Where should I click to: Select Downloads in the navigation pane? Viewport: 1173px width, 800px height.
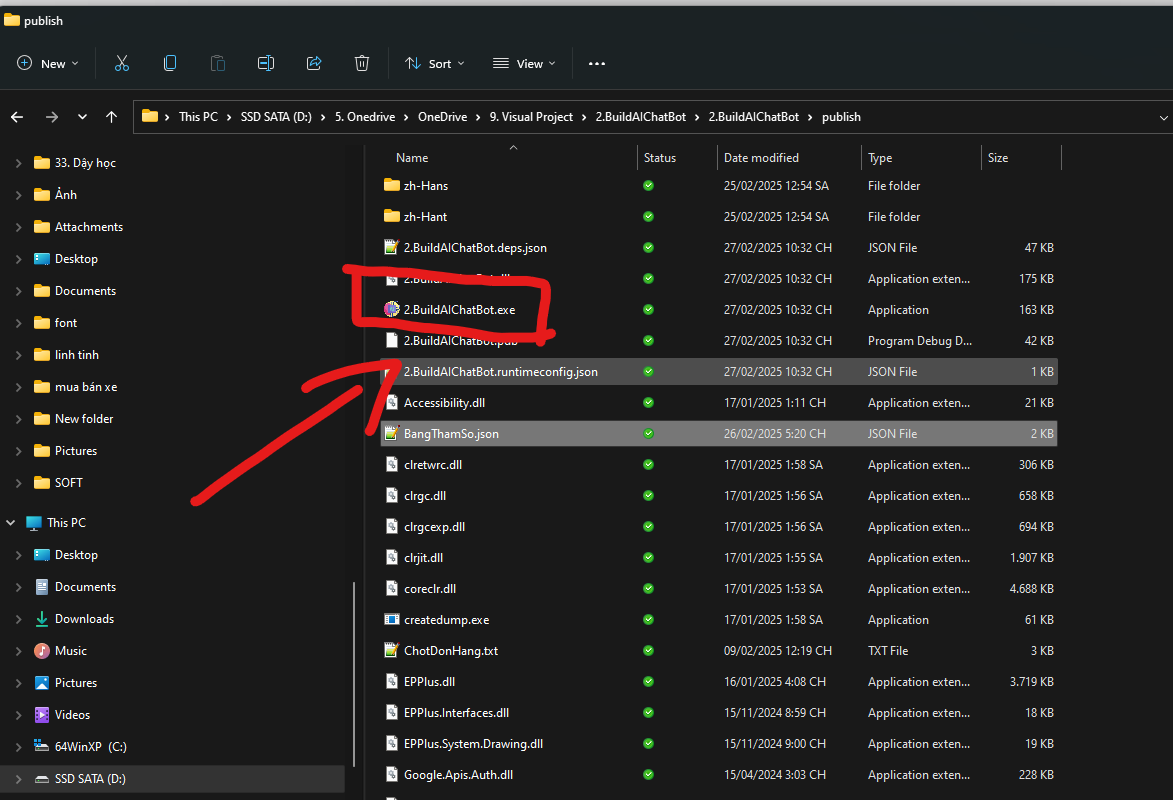pyautogui.click(x=84, y=619)
